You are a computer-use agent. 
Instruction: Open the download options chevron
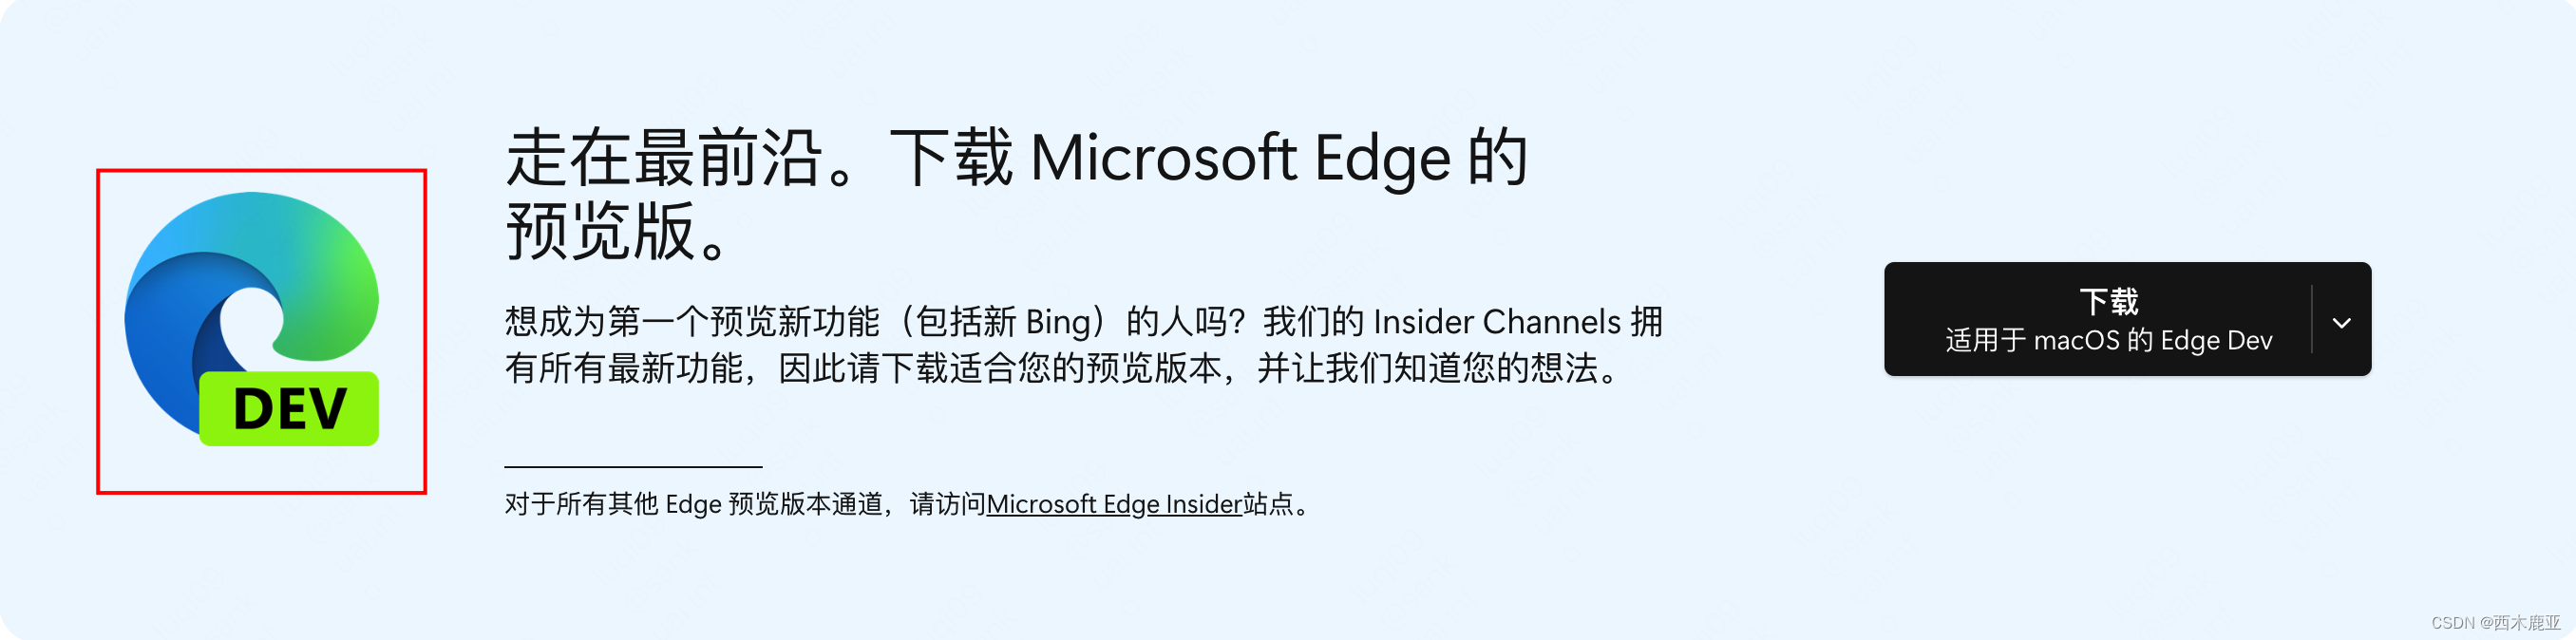2341,323
